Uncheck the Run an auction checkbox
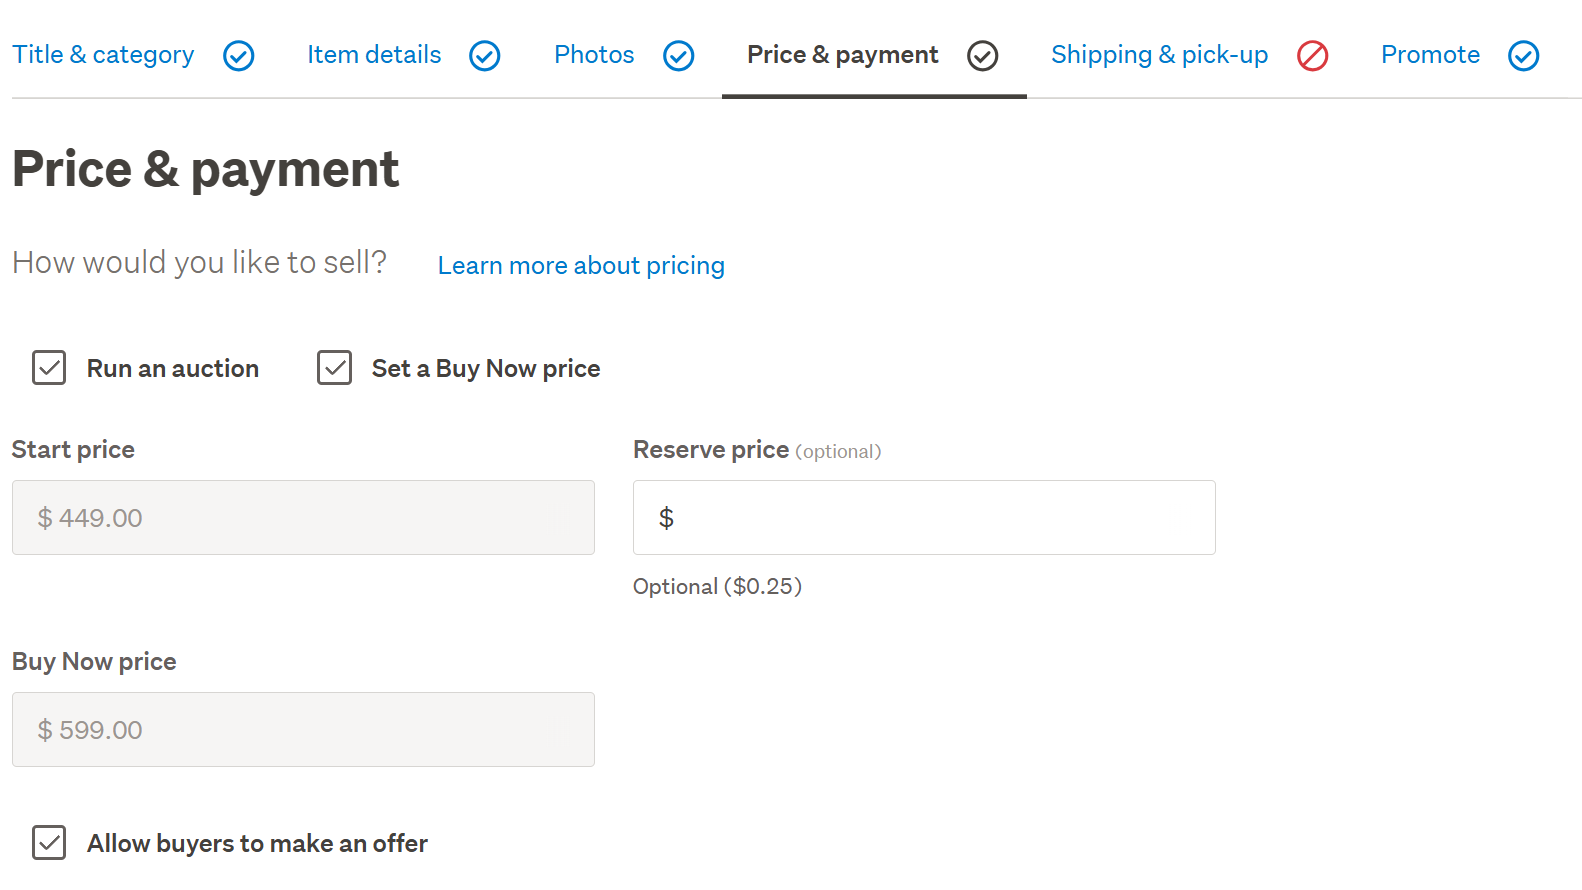This screenshot has width=1582, height=890. pos(49,368)
